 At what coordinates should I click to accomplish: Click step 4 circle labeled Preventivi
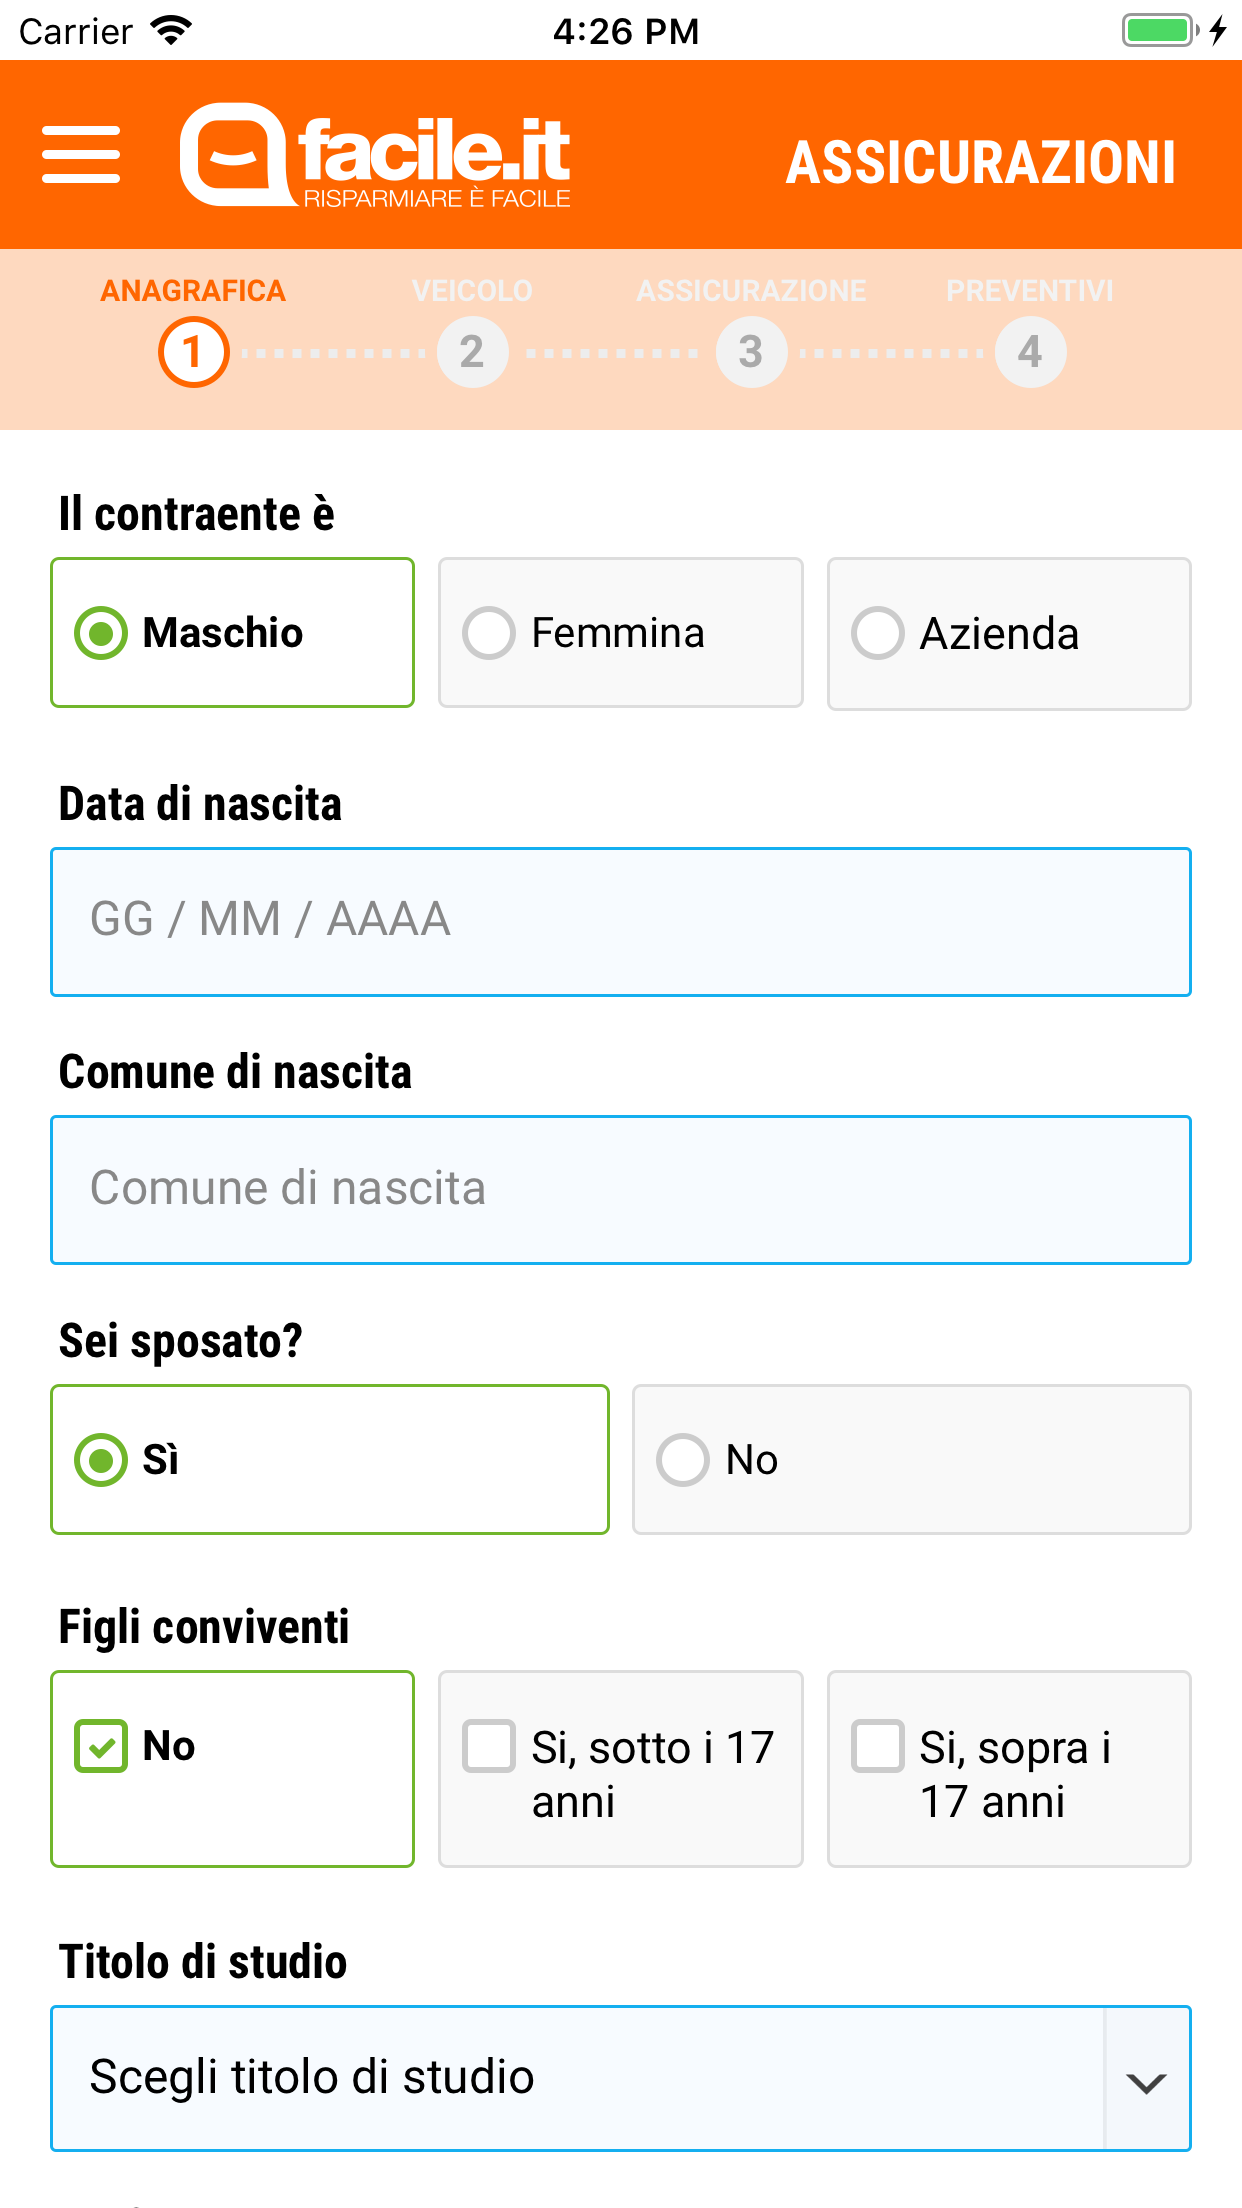1030,351
